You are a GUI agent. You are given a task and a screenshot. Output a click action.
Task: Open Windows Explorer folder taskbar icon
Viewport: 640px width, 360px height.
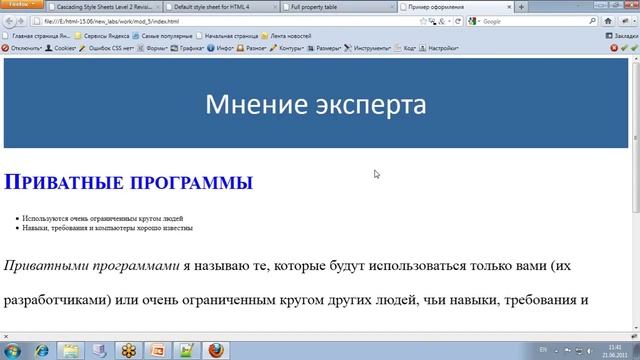(x=70, y=351)
